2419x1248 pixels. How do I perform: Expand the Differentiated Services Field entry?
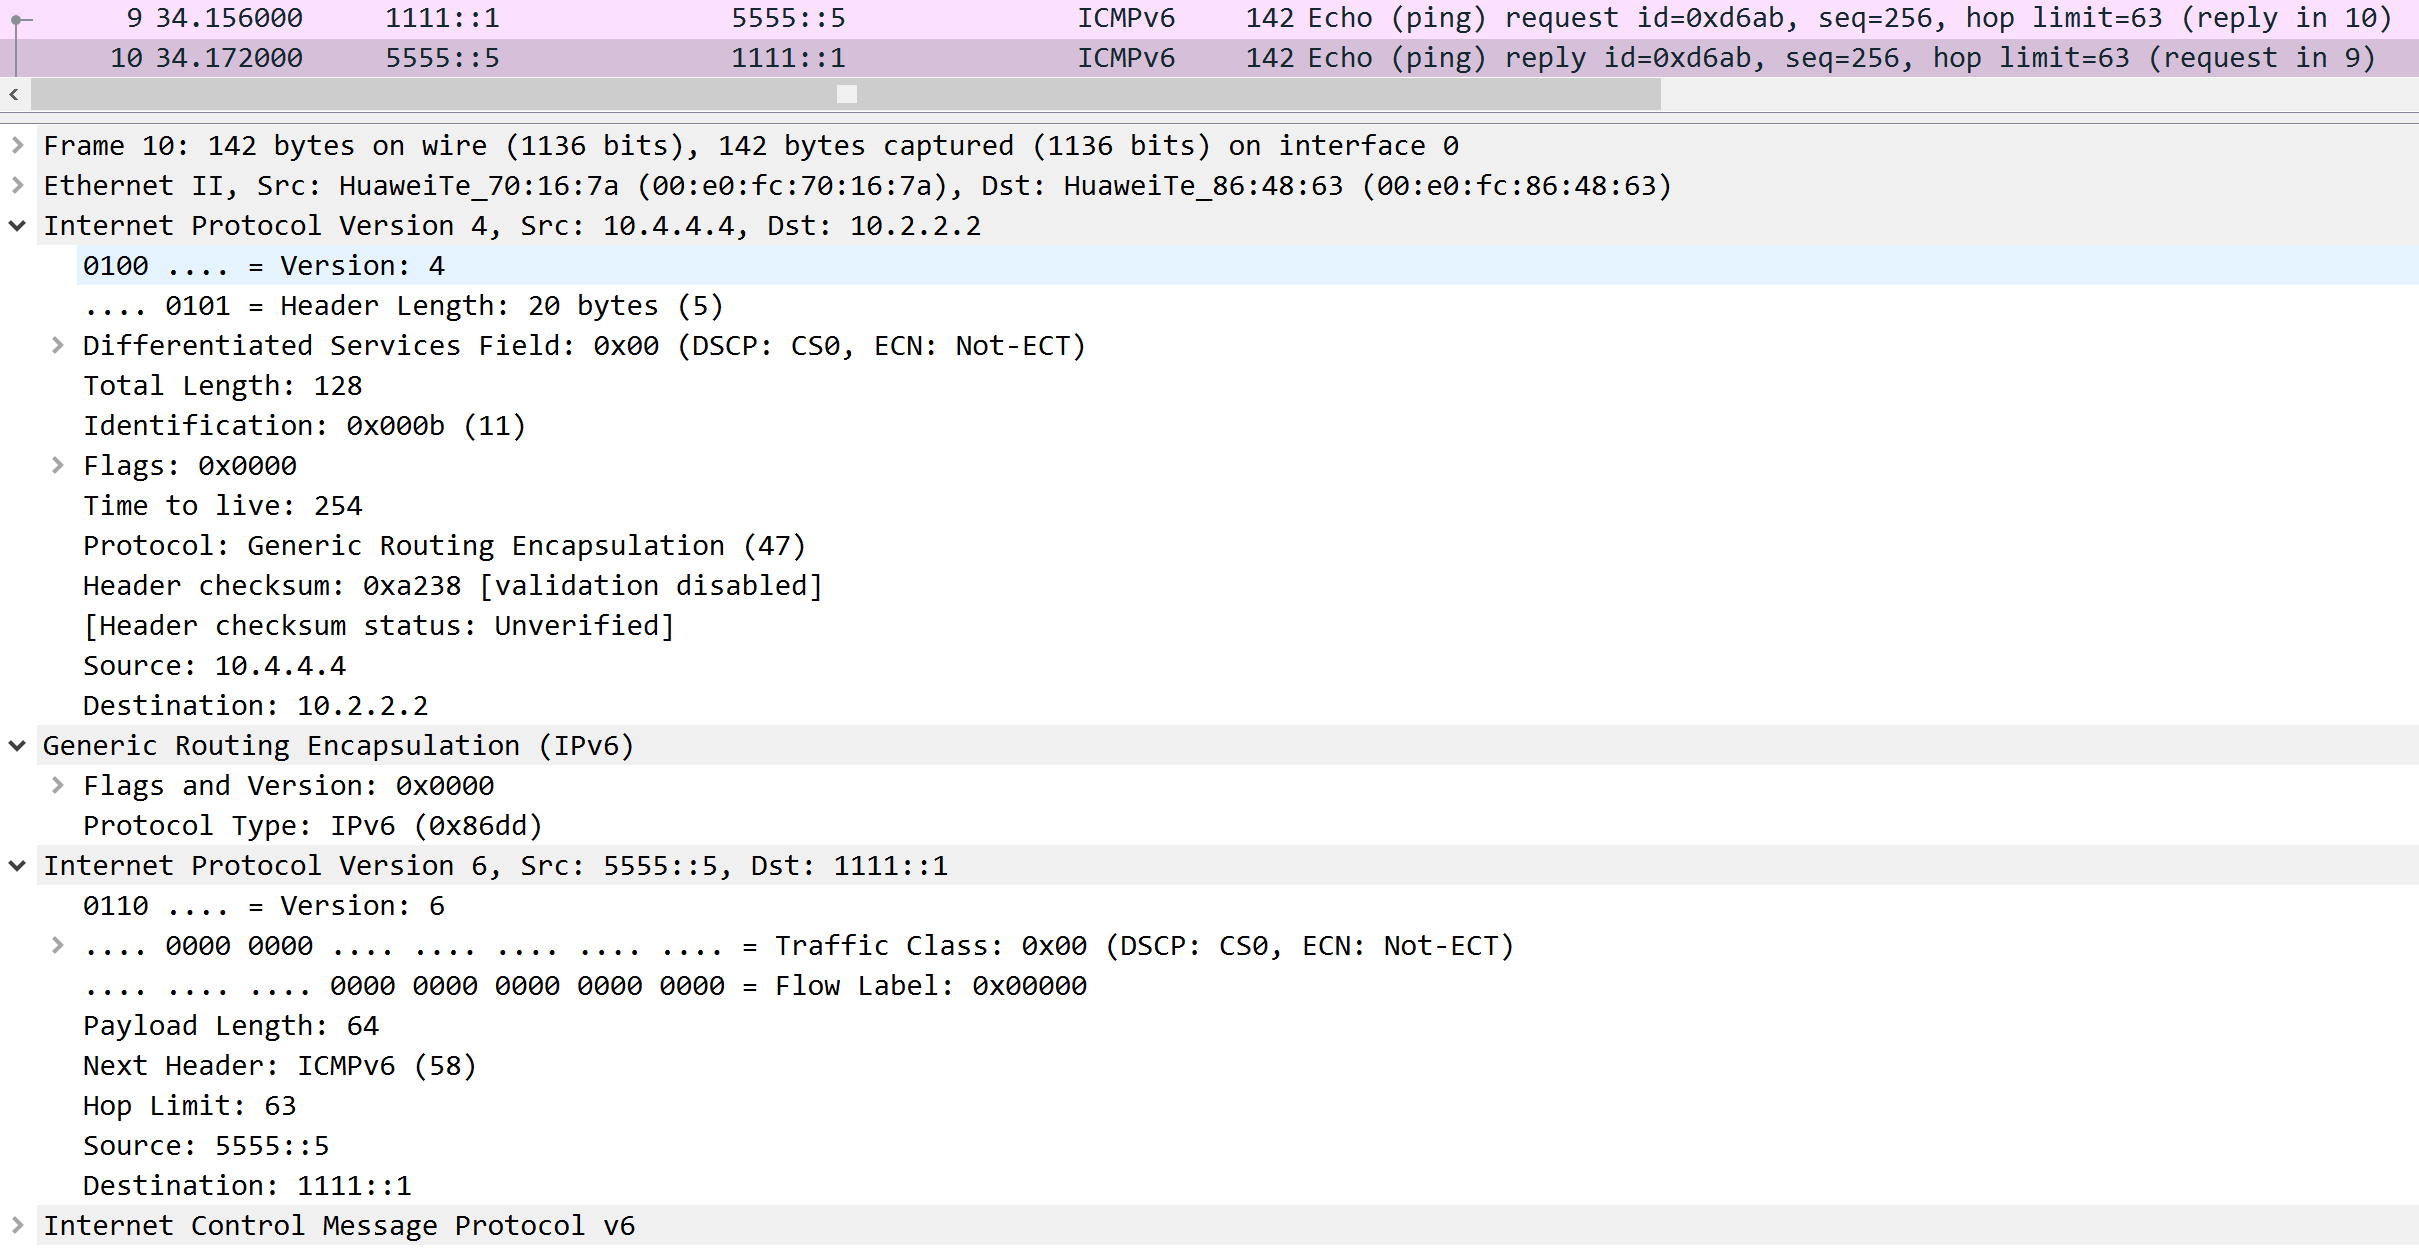58,346
